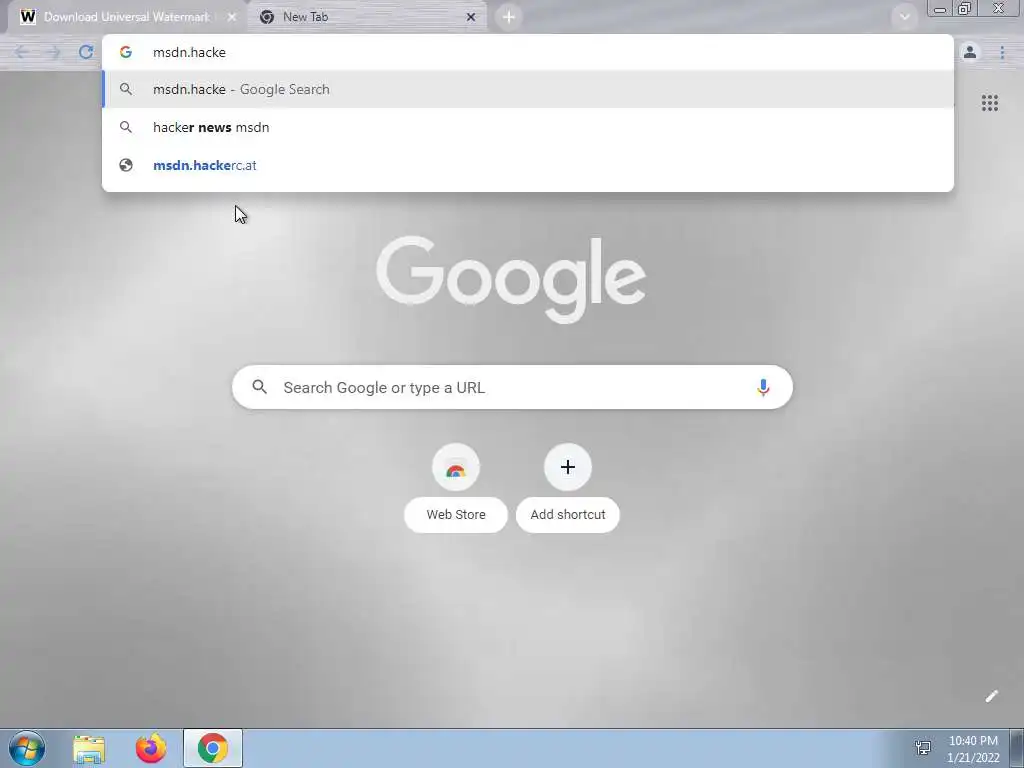Open a new tab with plus button
The image size is (1024, 768).
509,17
